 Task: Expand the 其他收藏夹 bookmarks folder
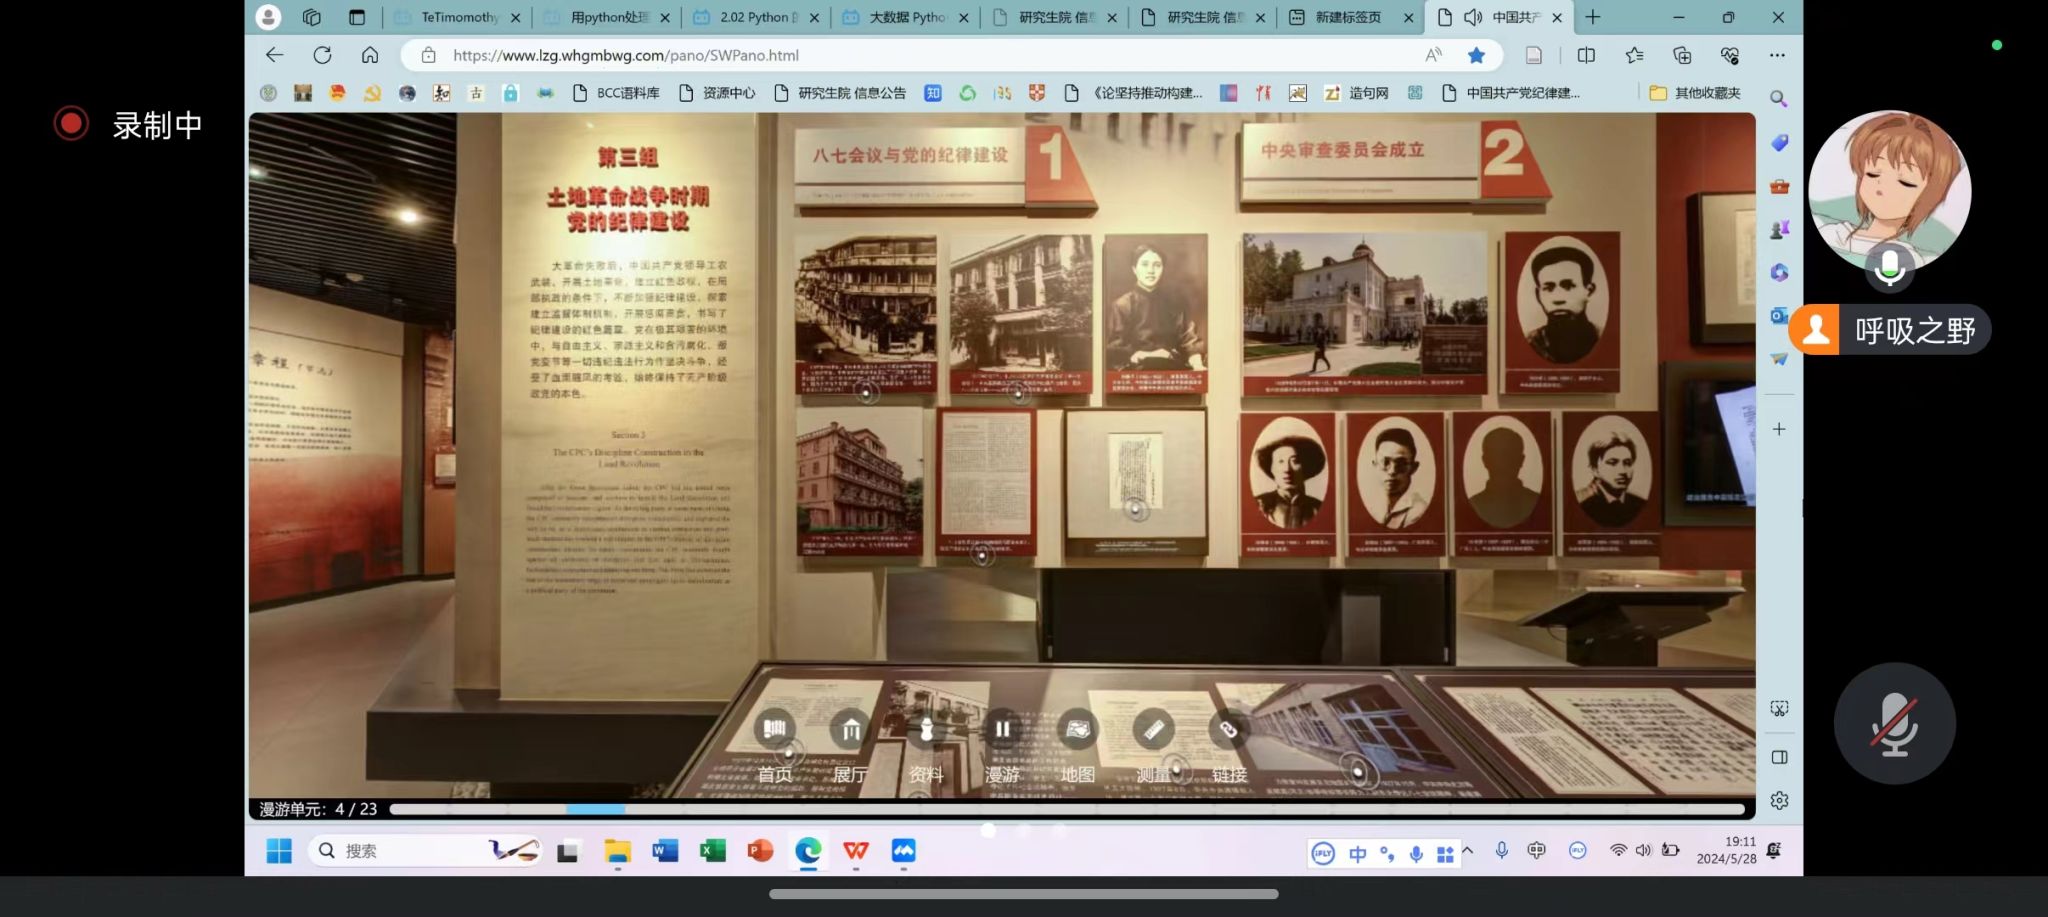[1695, 93]
